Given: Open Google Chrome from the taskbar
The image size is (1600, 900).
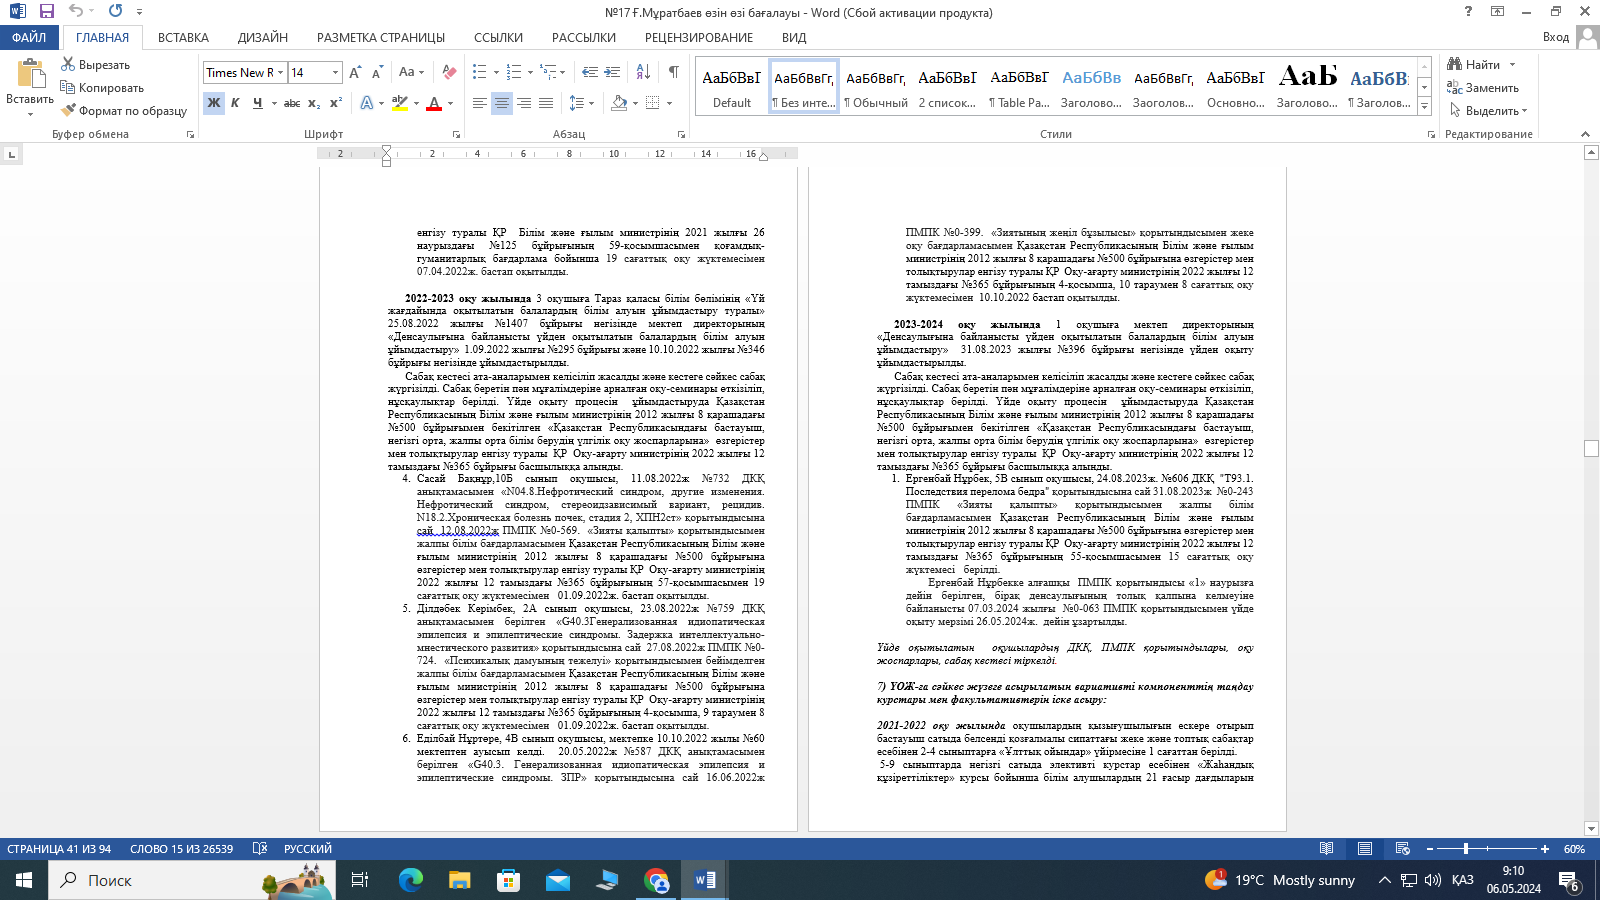Looking at the screenshot, I should 656,880.
